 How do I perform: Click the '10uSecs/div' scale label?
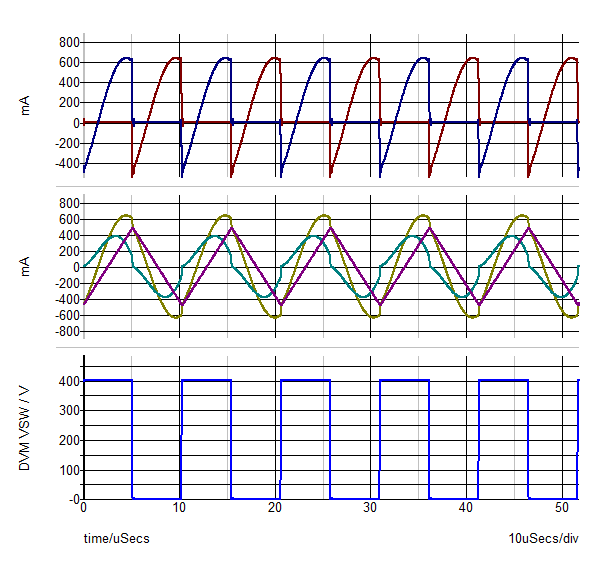coord(543,538)
